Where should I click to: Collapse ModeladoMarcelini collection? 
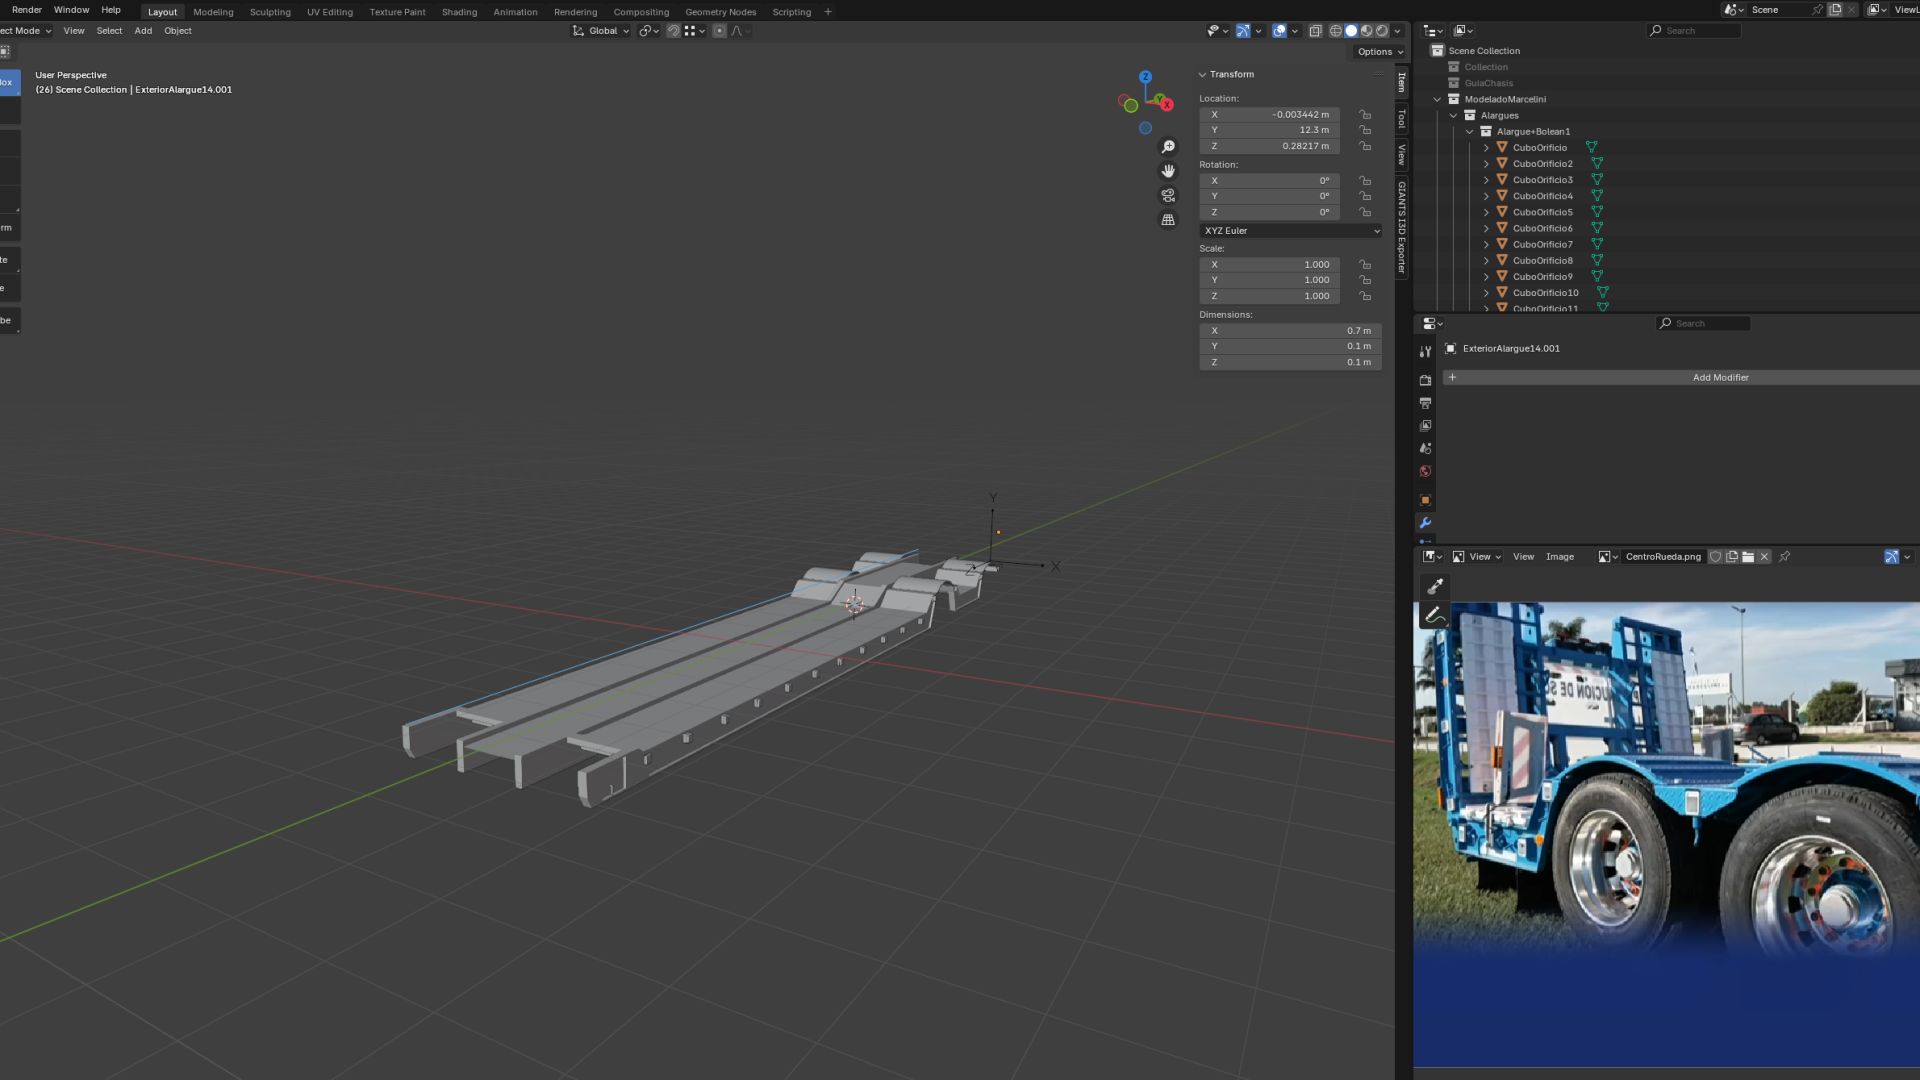click(1437, 99)
